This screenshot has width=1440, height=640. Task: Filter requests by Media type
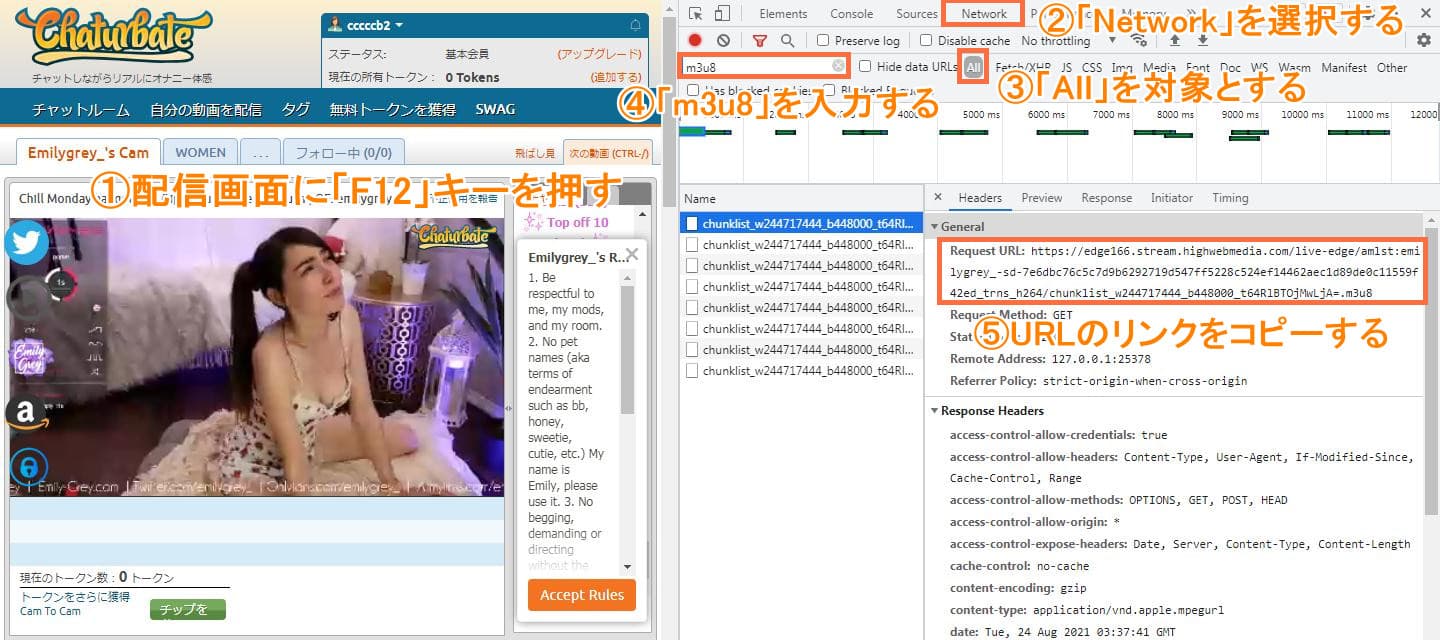pyautogui.click(x=1160, y=68)
